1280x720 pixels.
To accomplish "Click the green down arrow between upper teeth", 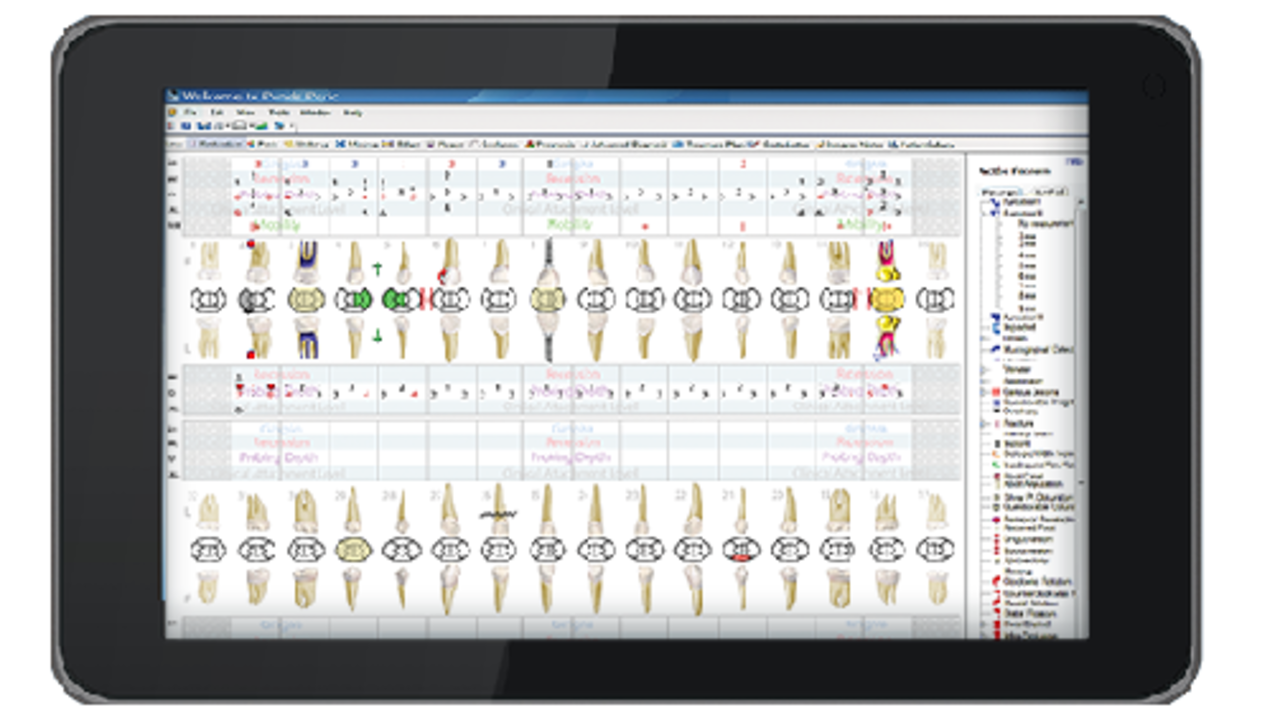I will [378, 338].
